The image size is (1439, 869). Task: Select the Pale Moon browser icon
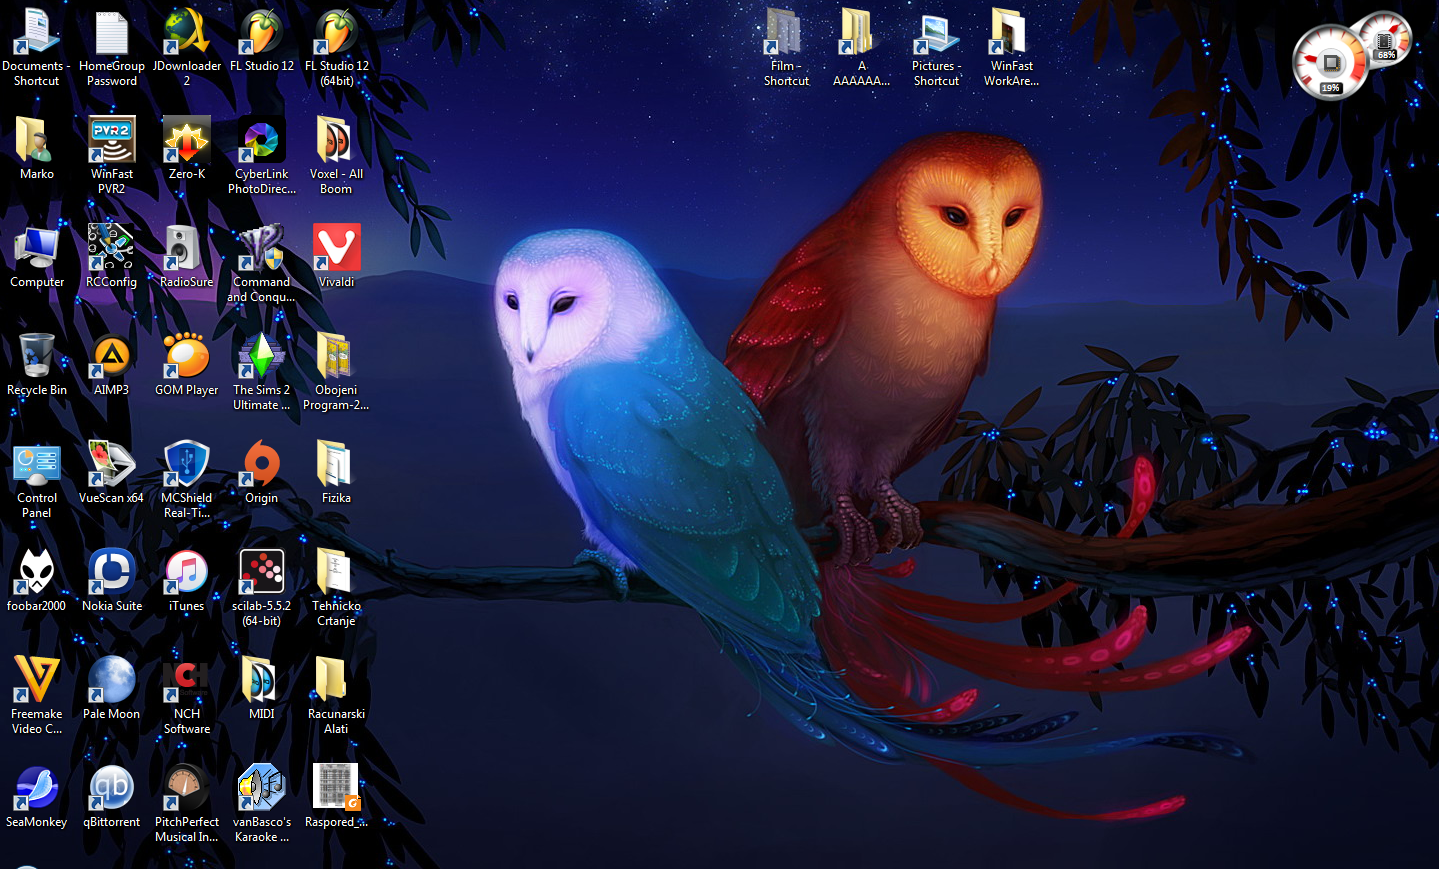(112, 679)
